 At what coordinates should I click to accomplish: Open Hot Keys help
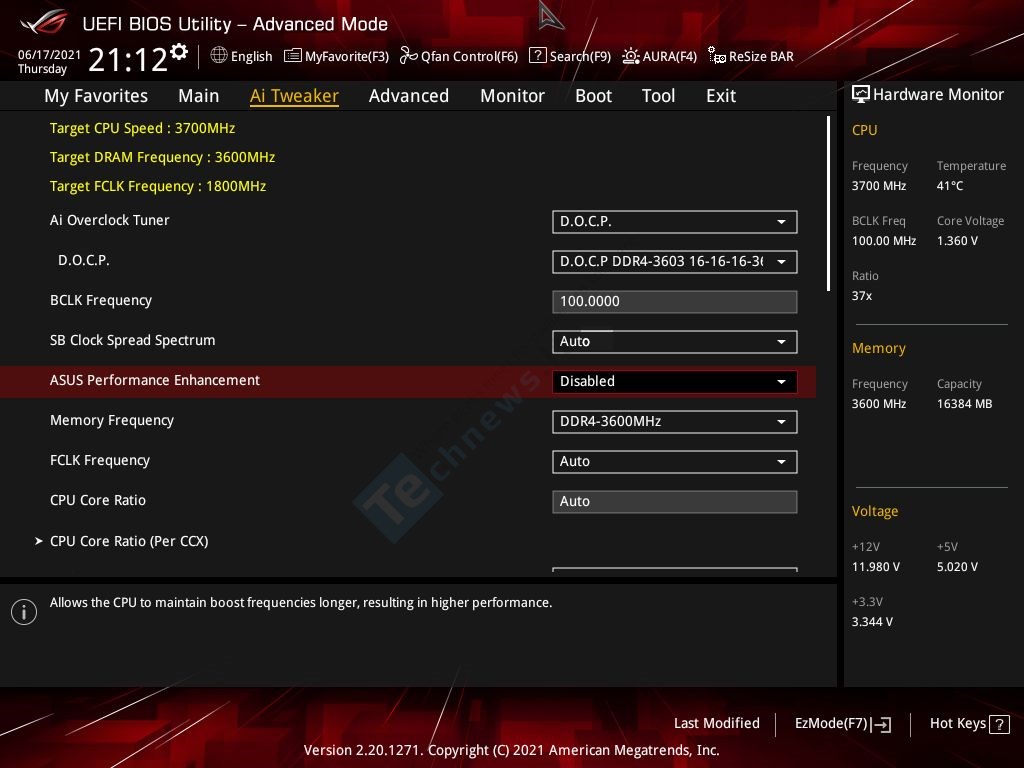[x=969, y=724]
